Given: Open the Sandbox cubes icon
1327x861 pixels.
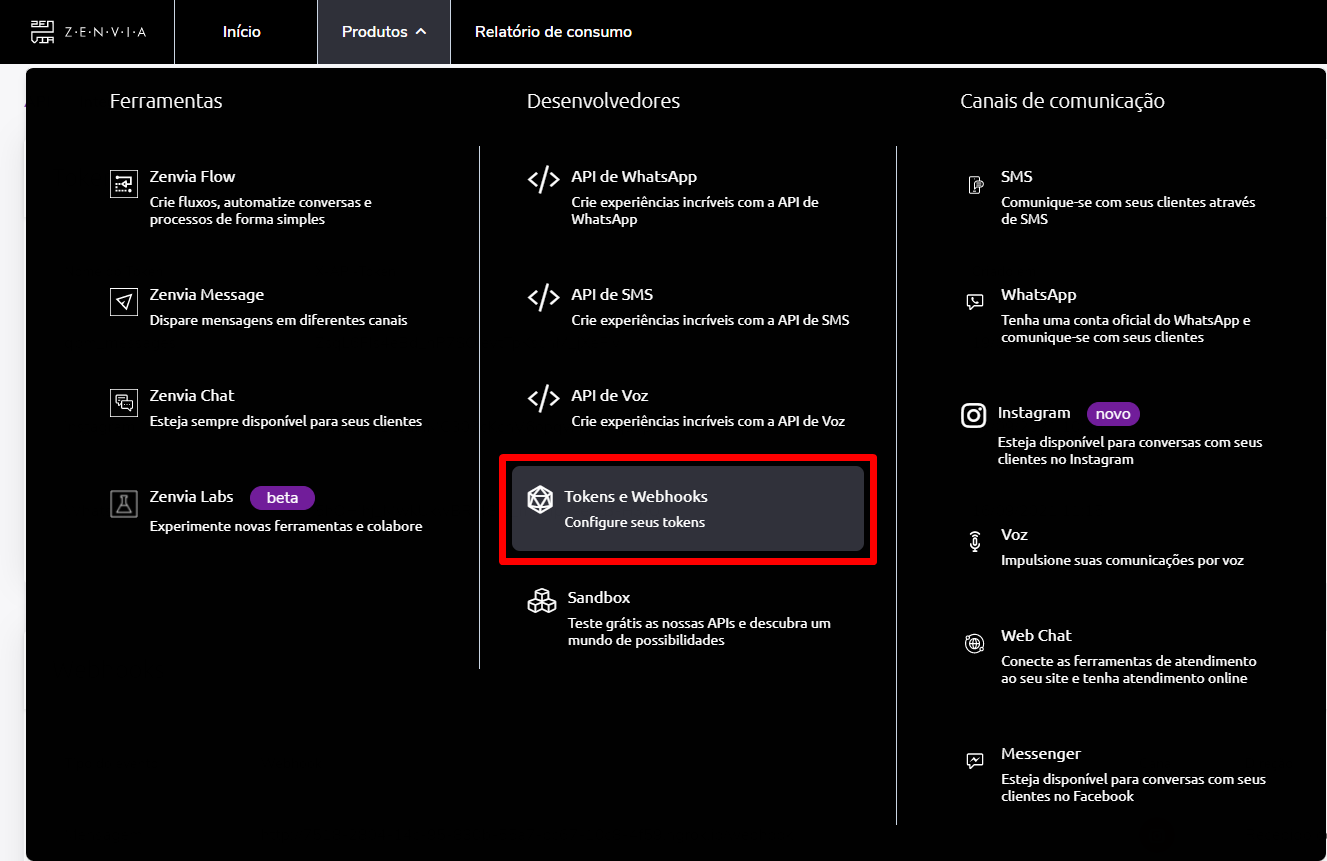Looking at the screenshot, I should pos(541,601).
